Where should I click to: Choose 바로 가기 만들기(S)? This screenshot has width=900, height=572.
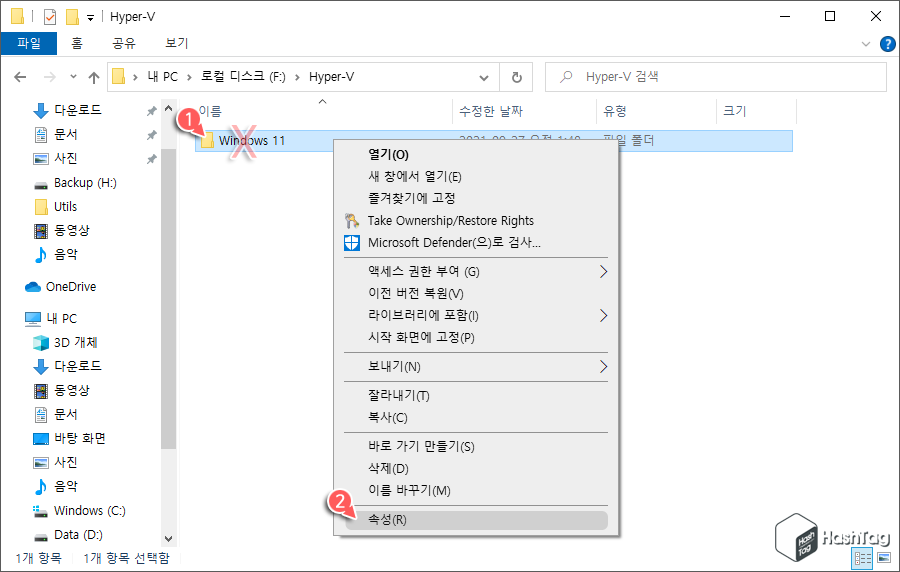[421, 446]
